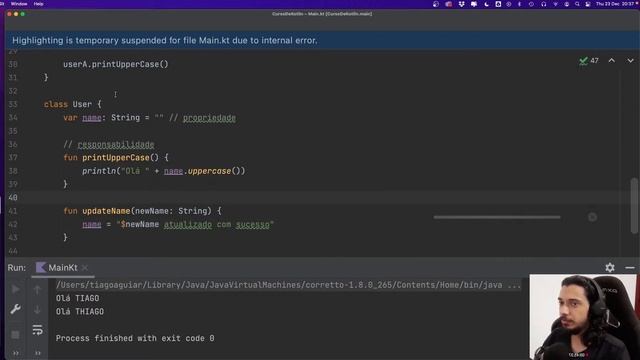
Task: Click the uppercase() call on line 38
Action: tap(216, 171)
